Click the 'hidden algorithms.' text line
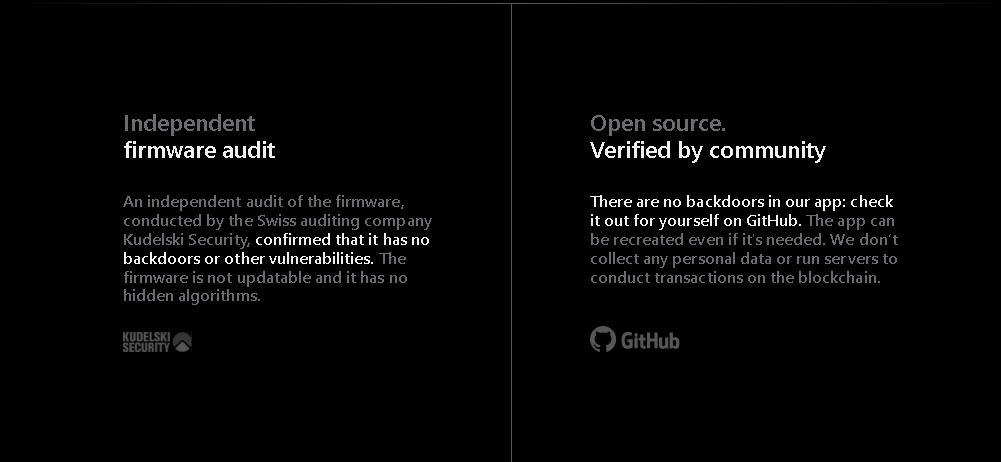The width and height of the screenshot is (1001, 462). (x=192, y=296)
